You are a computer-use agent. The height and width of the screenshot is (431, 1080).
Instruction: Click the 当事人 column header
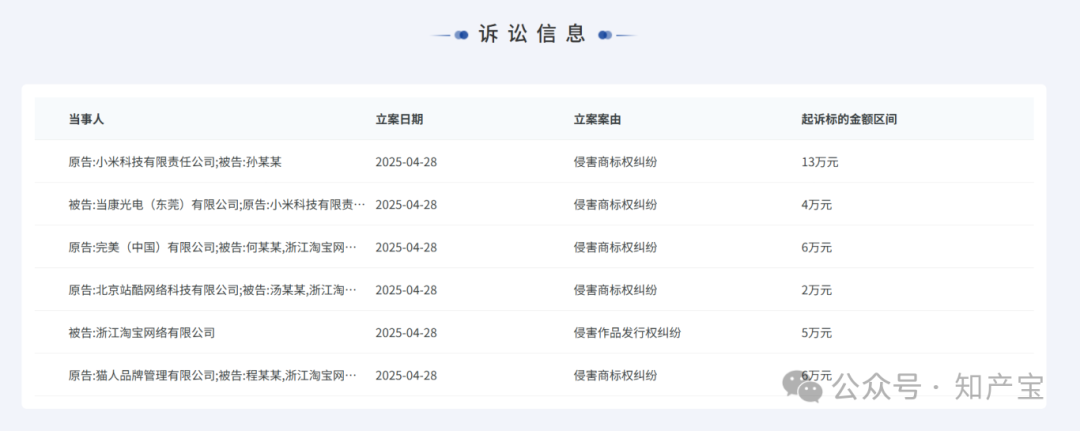click(x=86, y=119)
